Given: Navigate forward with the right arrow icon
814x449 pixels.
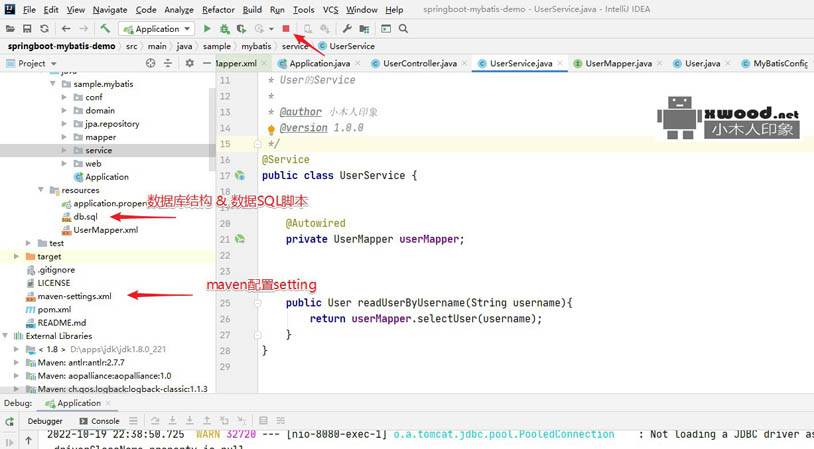Looking at the screenshot, I should (x=84, y=29).
